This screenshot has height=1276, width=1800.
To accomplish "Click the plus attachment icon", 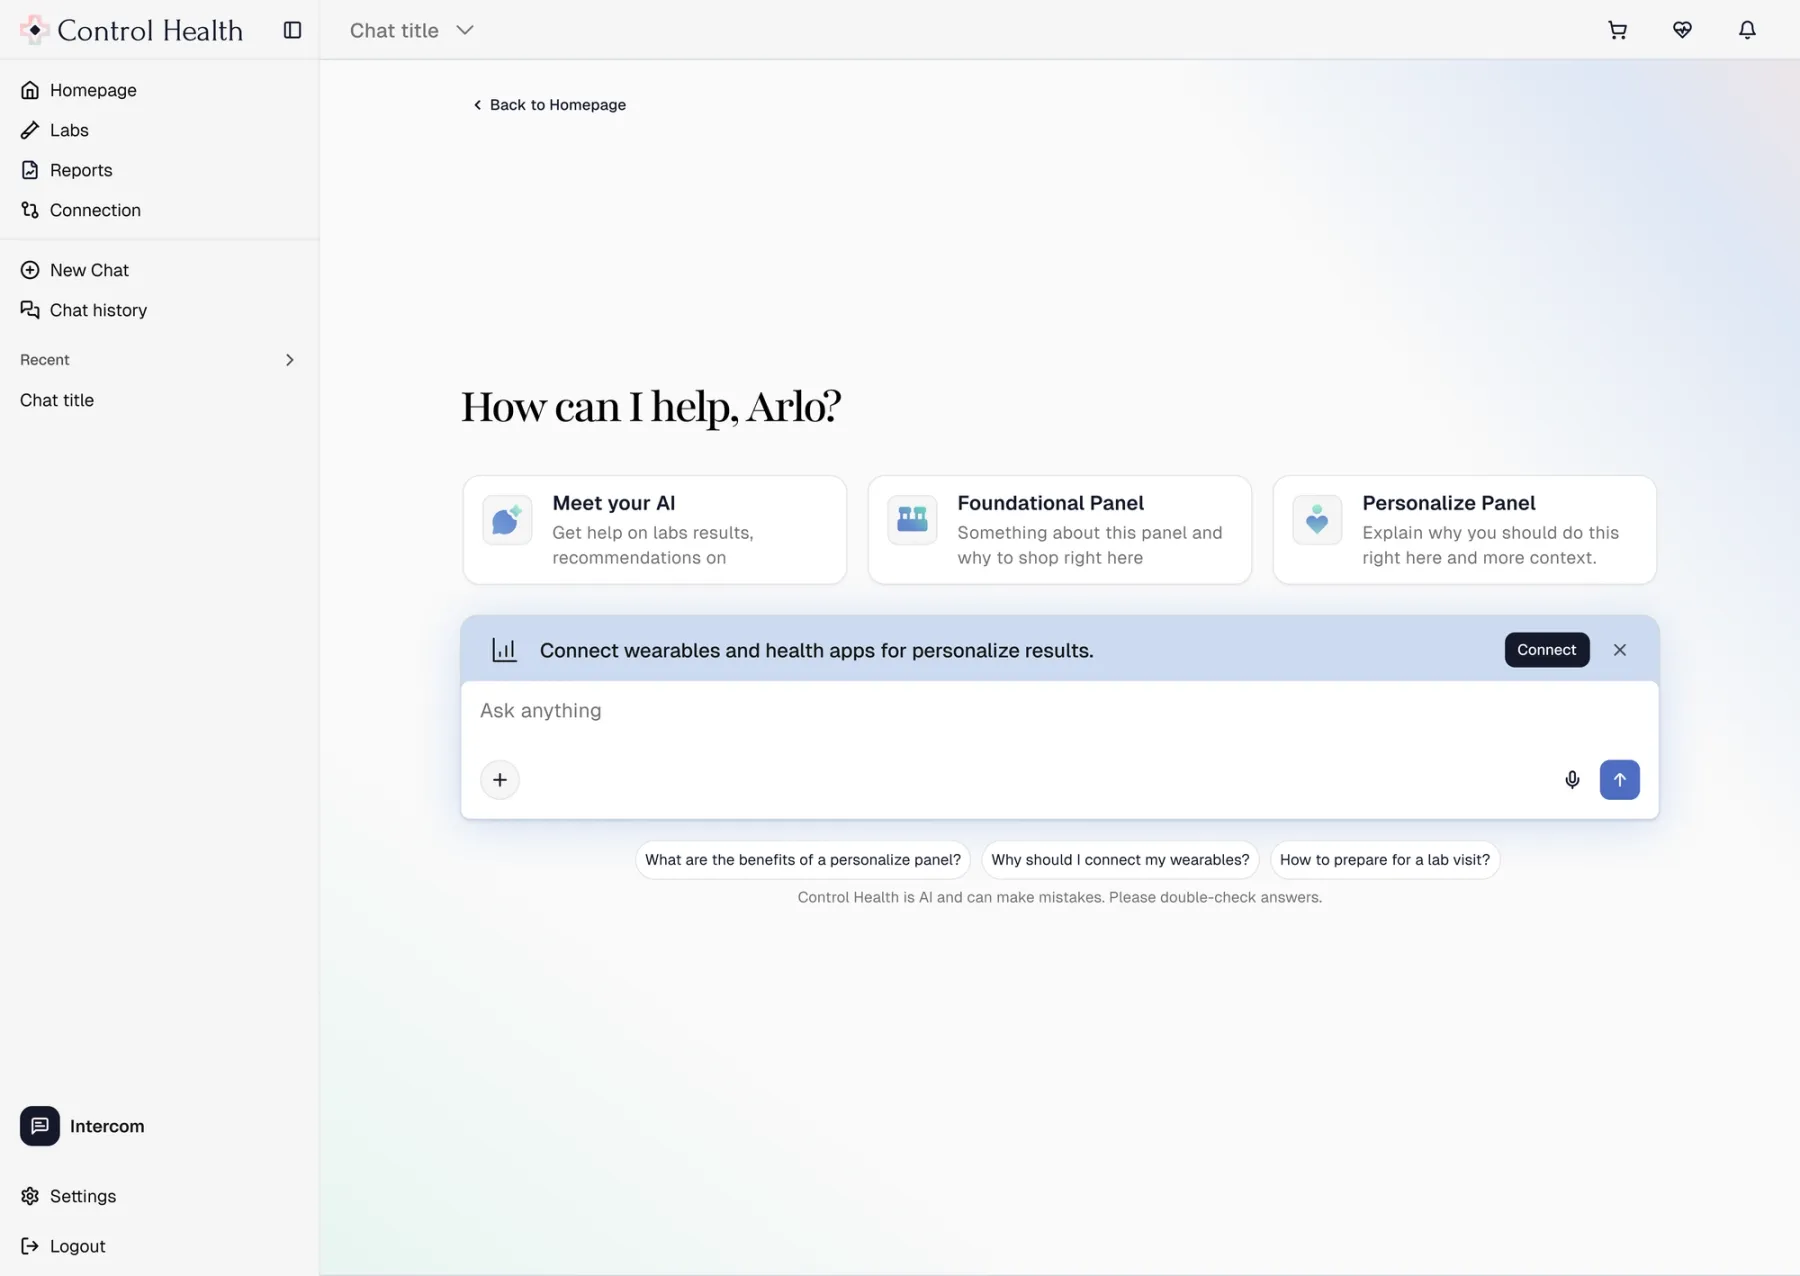I will coord(500,780).
